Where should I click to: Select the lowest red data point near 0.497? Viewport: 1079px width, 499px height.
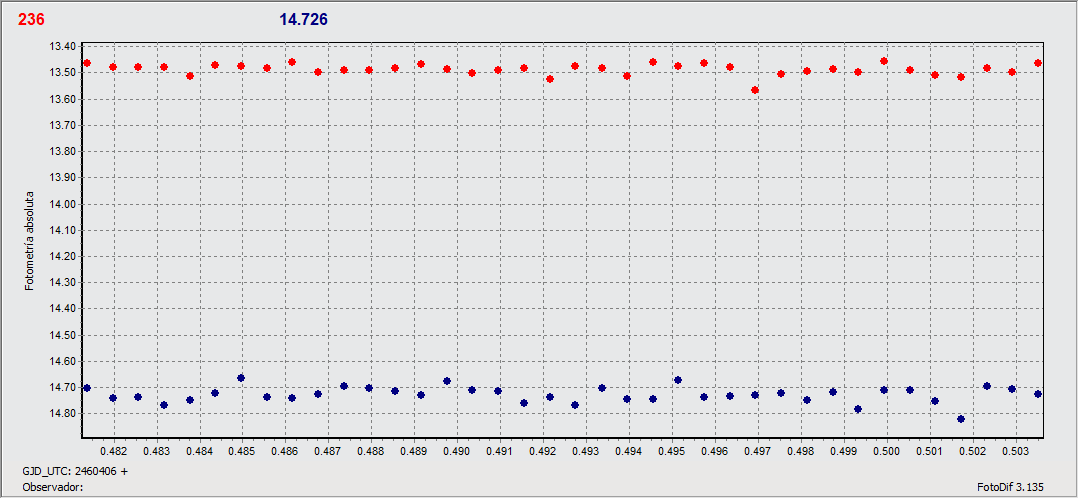pos(755,90)
